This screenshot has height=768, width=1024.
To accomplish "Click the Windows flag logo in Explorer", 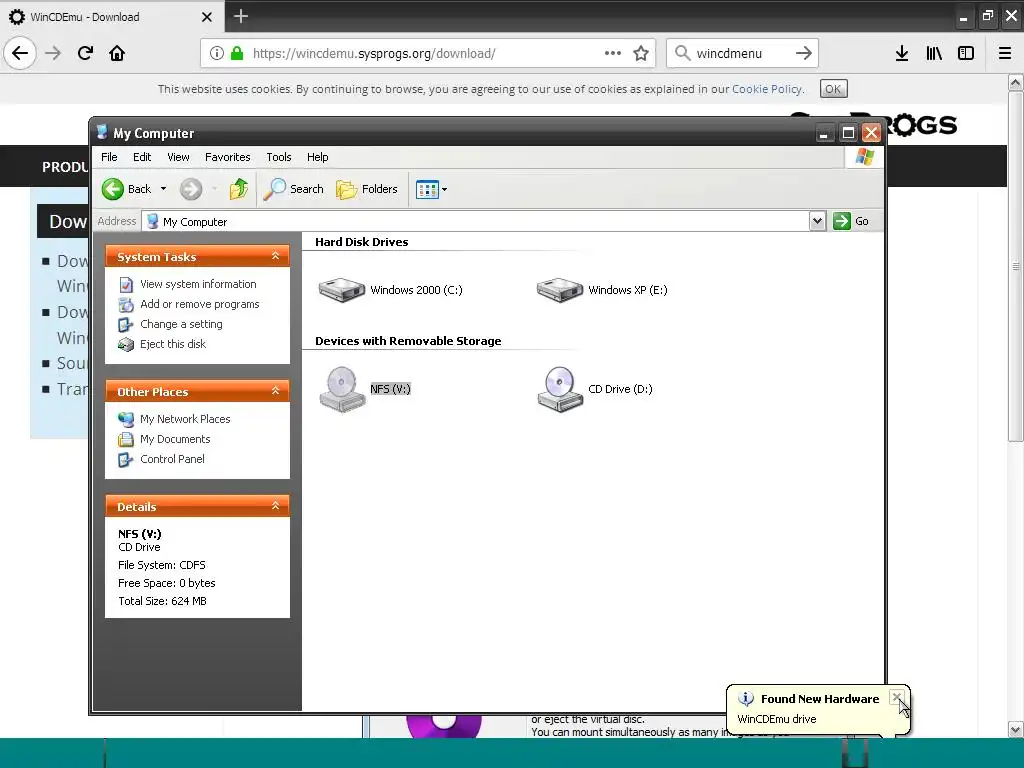I will click(x=865, y=157).
